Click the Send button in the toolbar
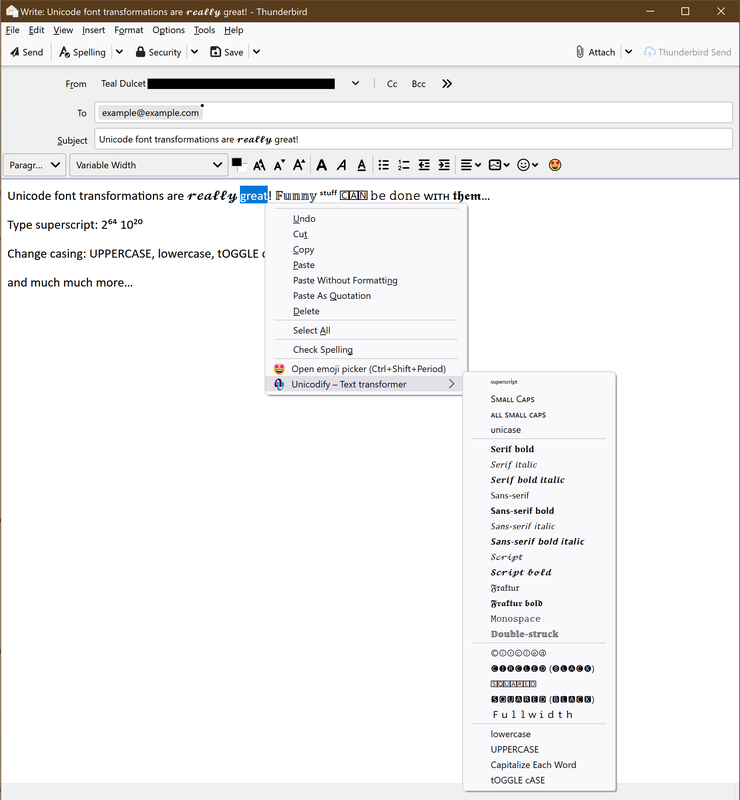The image size is (740, 800). click(27, 52)
